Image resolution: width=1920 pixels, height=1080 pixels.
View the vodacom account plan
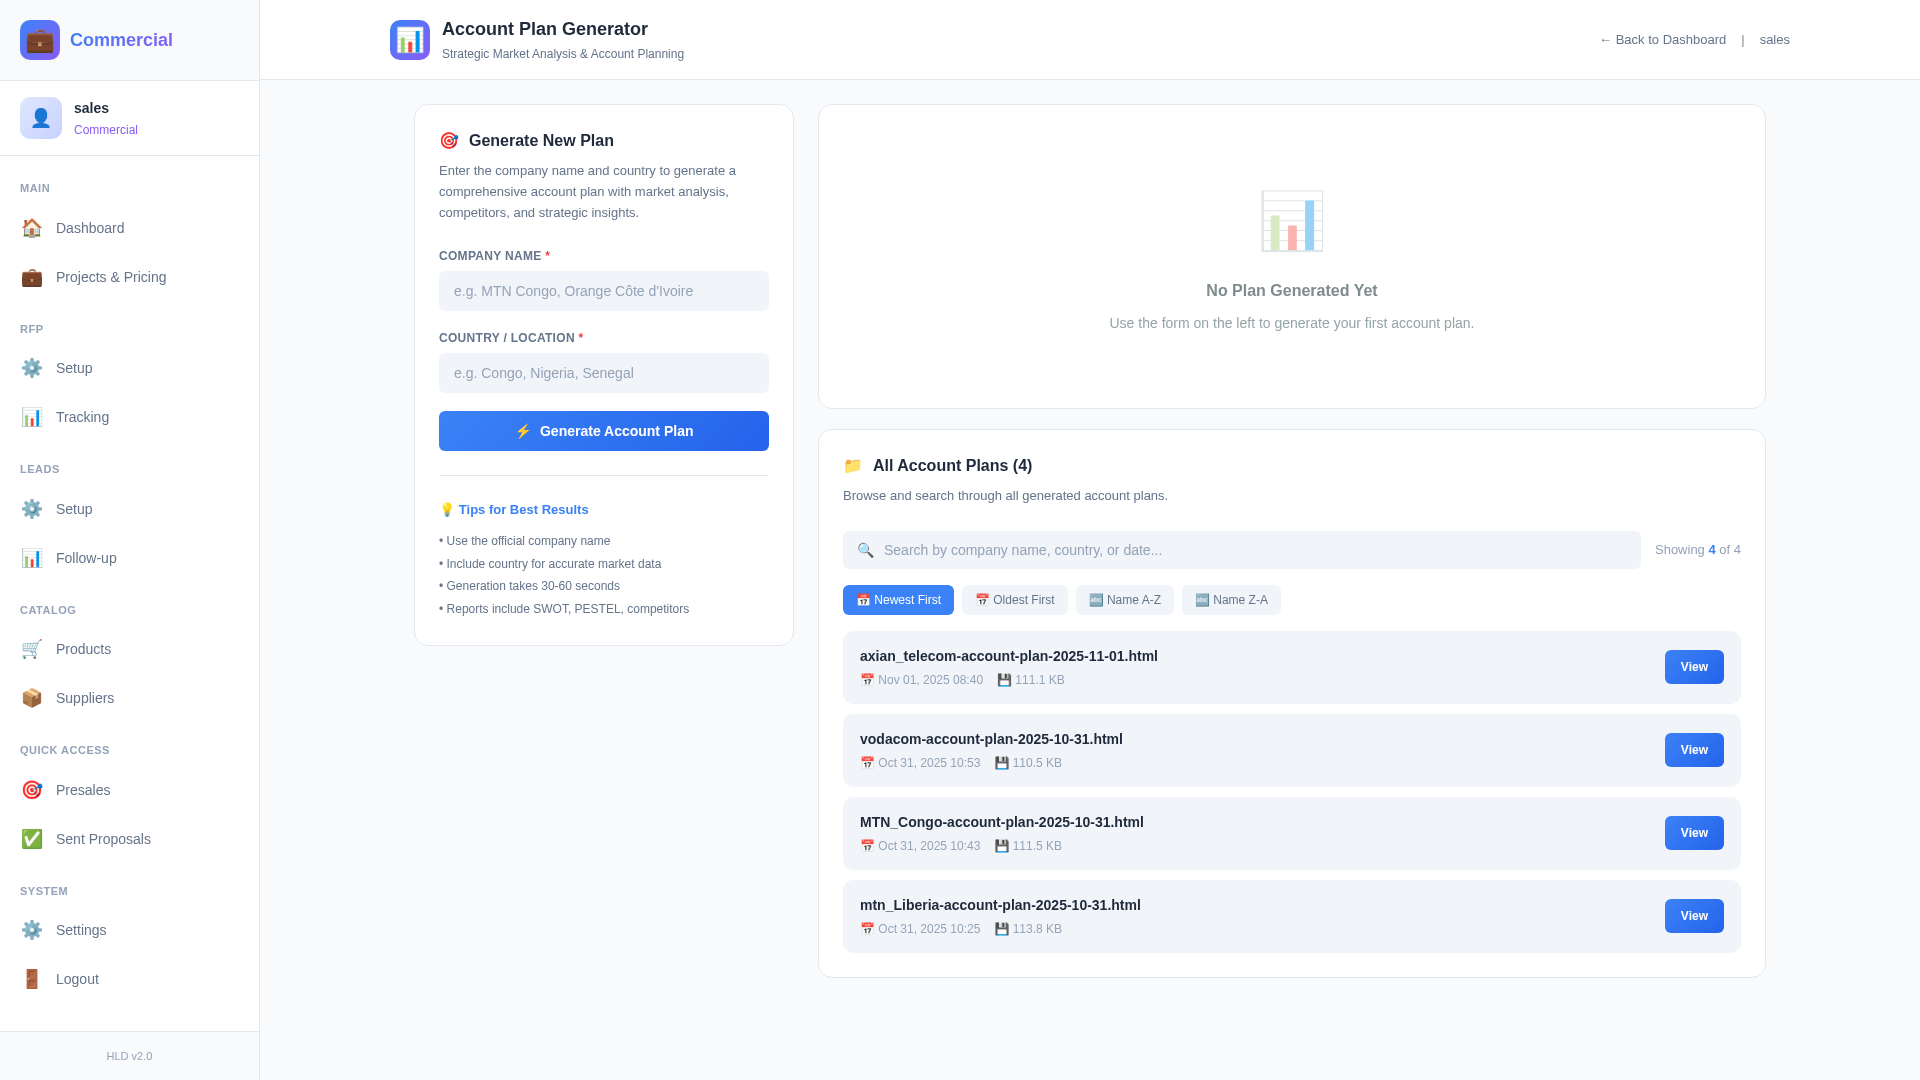[1694, 750]
